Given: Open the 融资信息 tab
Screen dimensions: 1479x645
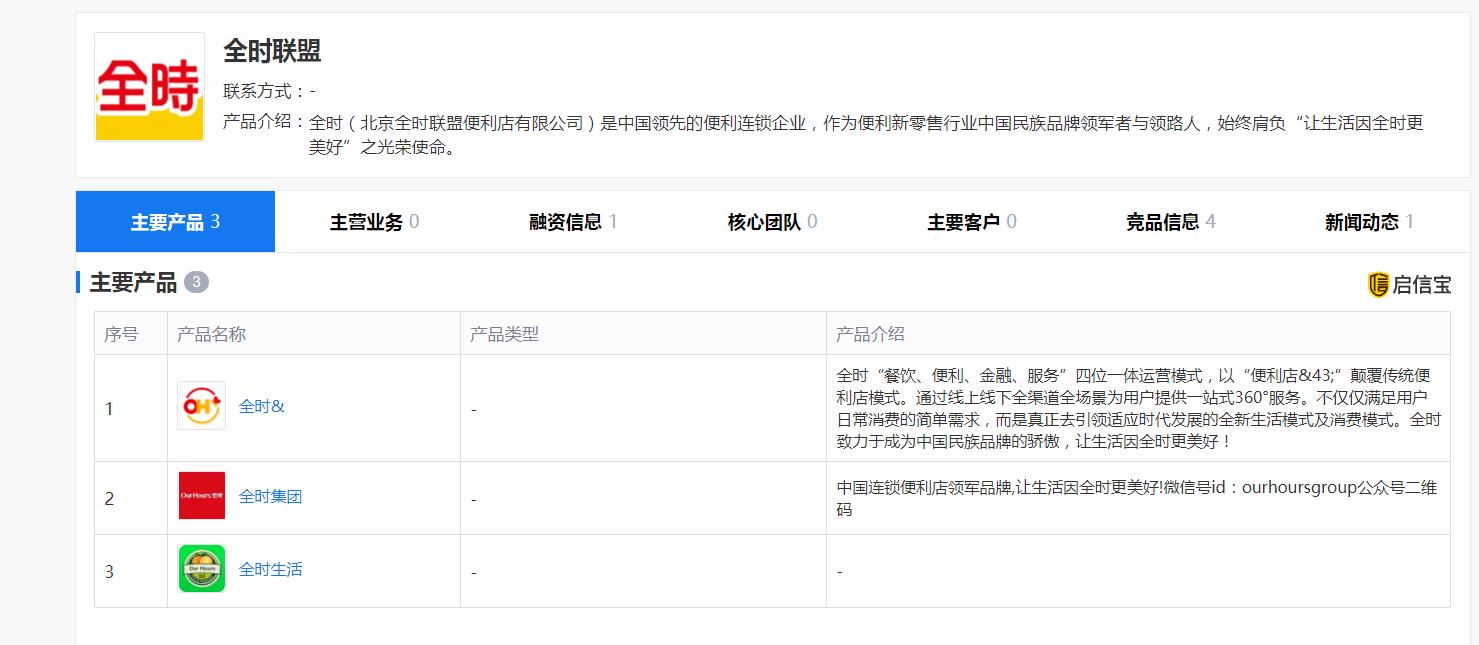Looking at the screenshot, I should click(x=573, y=222).
